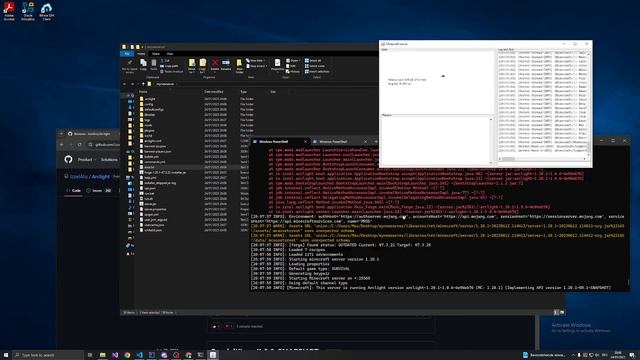Click Pin to Quick access in Explorer ribbon
The height and width of the screenshot is (360, 640).
(129, 66)
